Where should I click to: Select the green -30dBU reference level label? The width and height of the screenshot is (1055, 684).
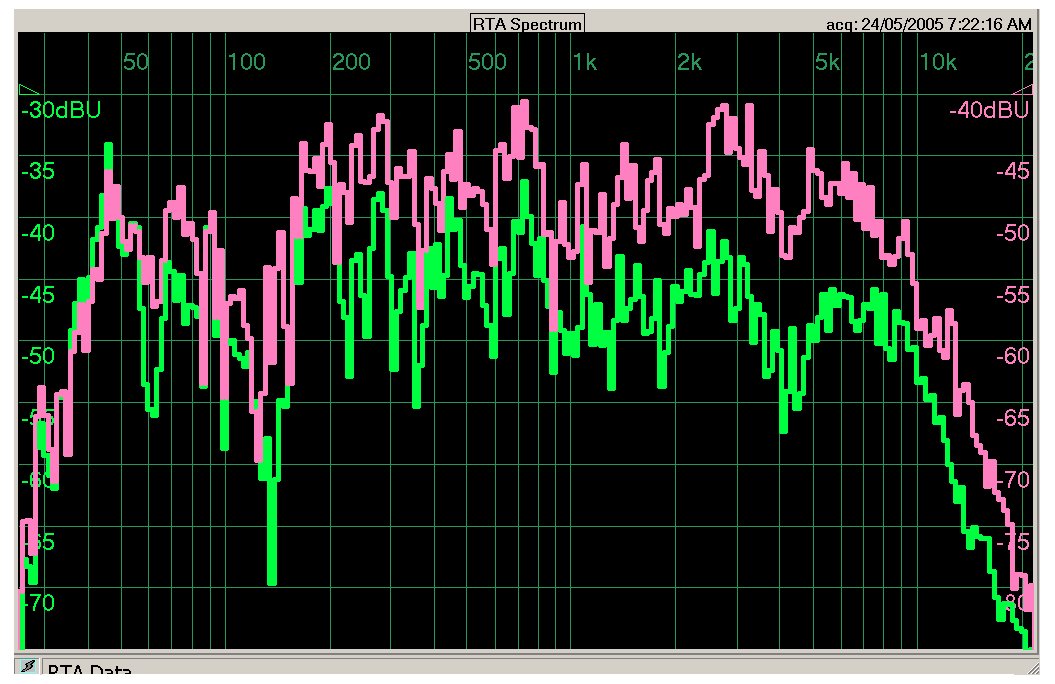pyautogui.click(x=61, y=111)
